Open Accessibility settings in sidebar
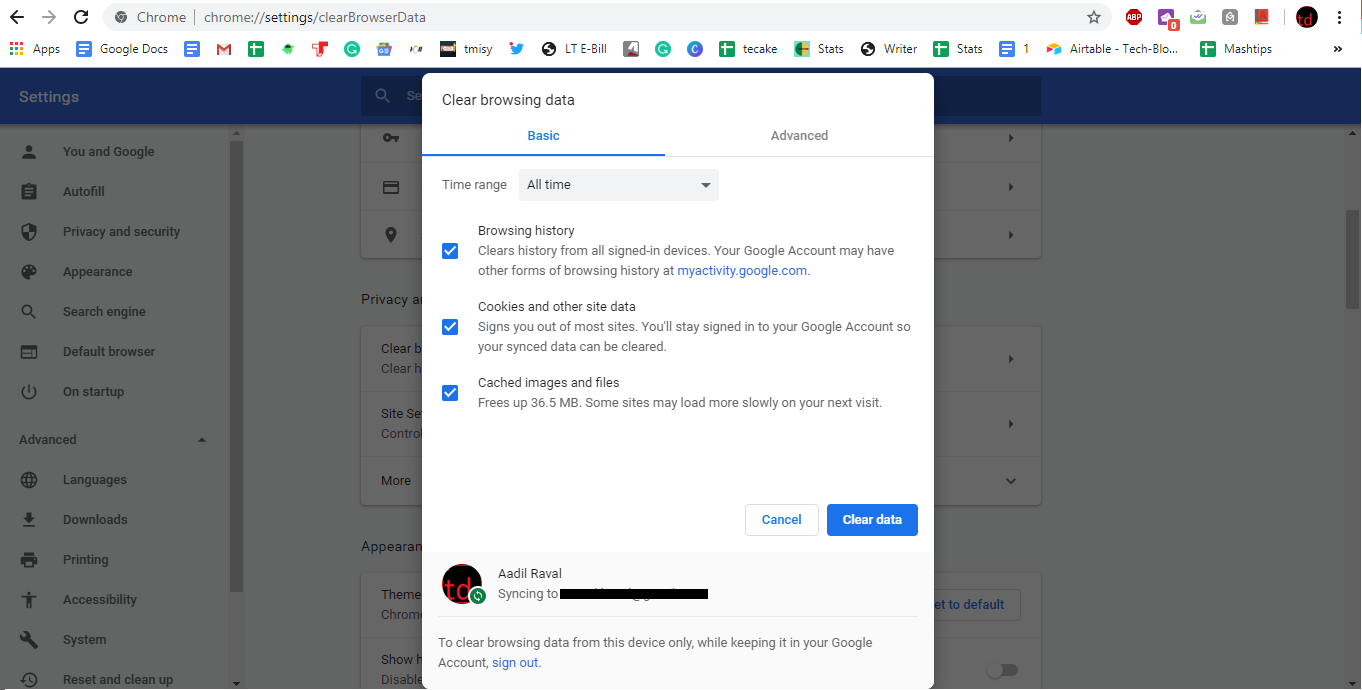Viewport: 1362px width, 690px height. click(x=100, y=599)
